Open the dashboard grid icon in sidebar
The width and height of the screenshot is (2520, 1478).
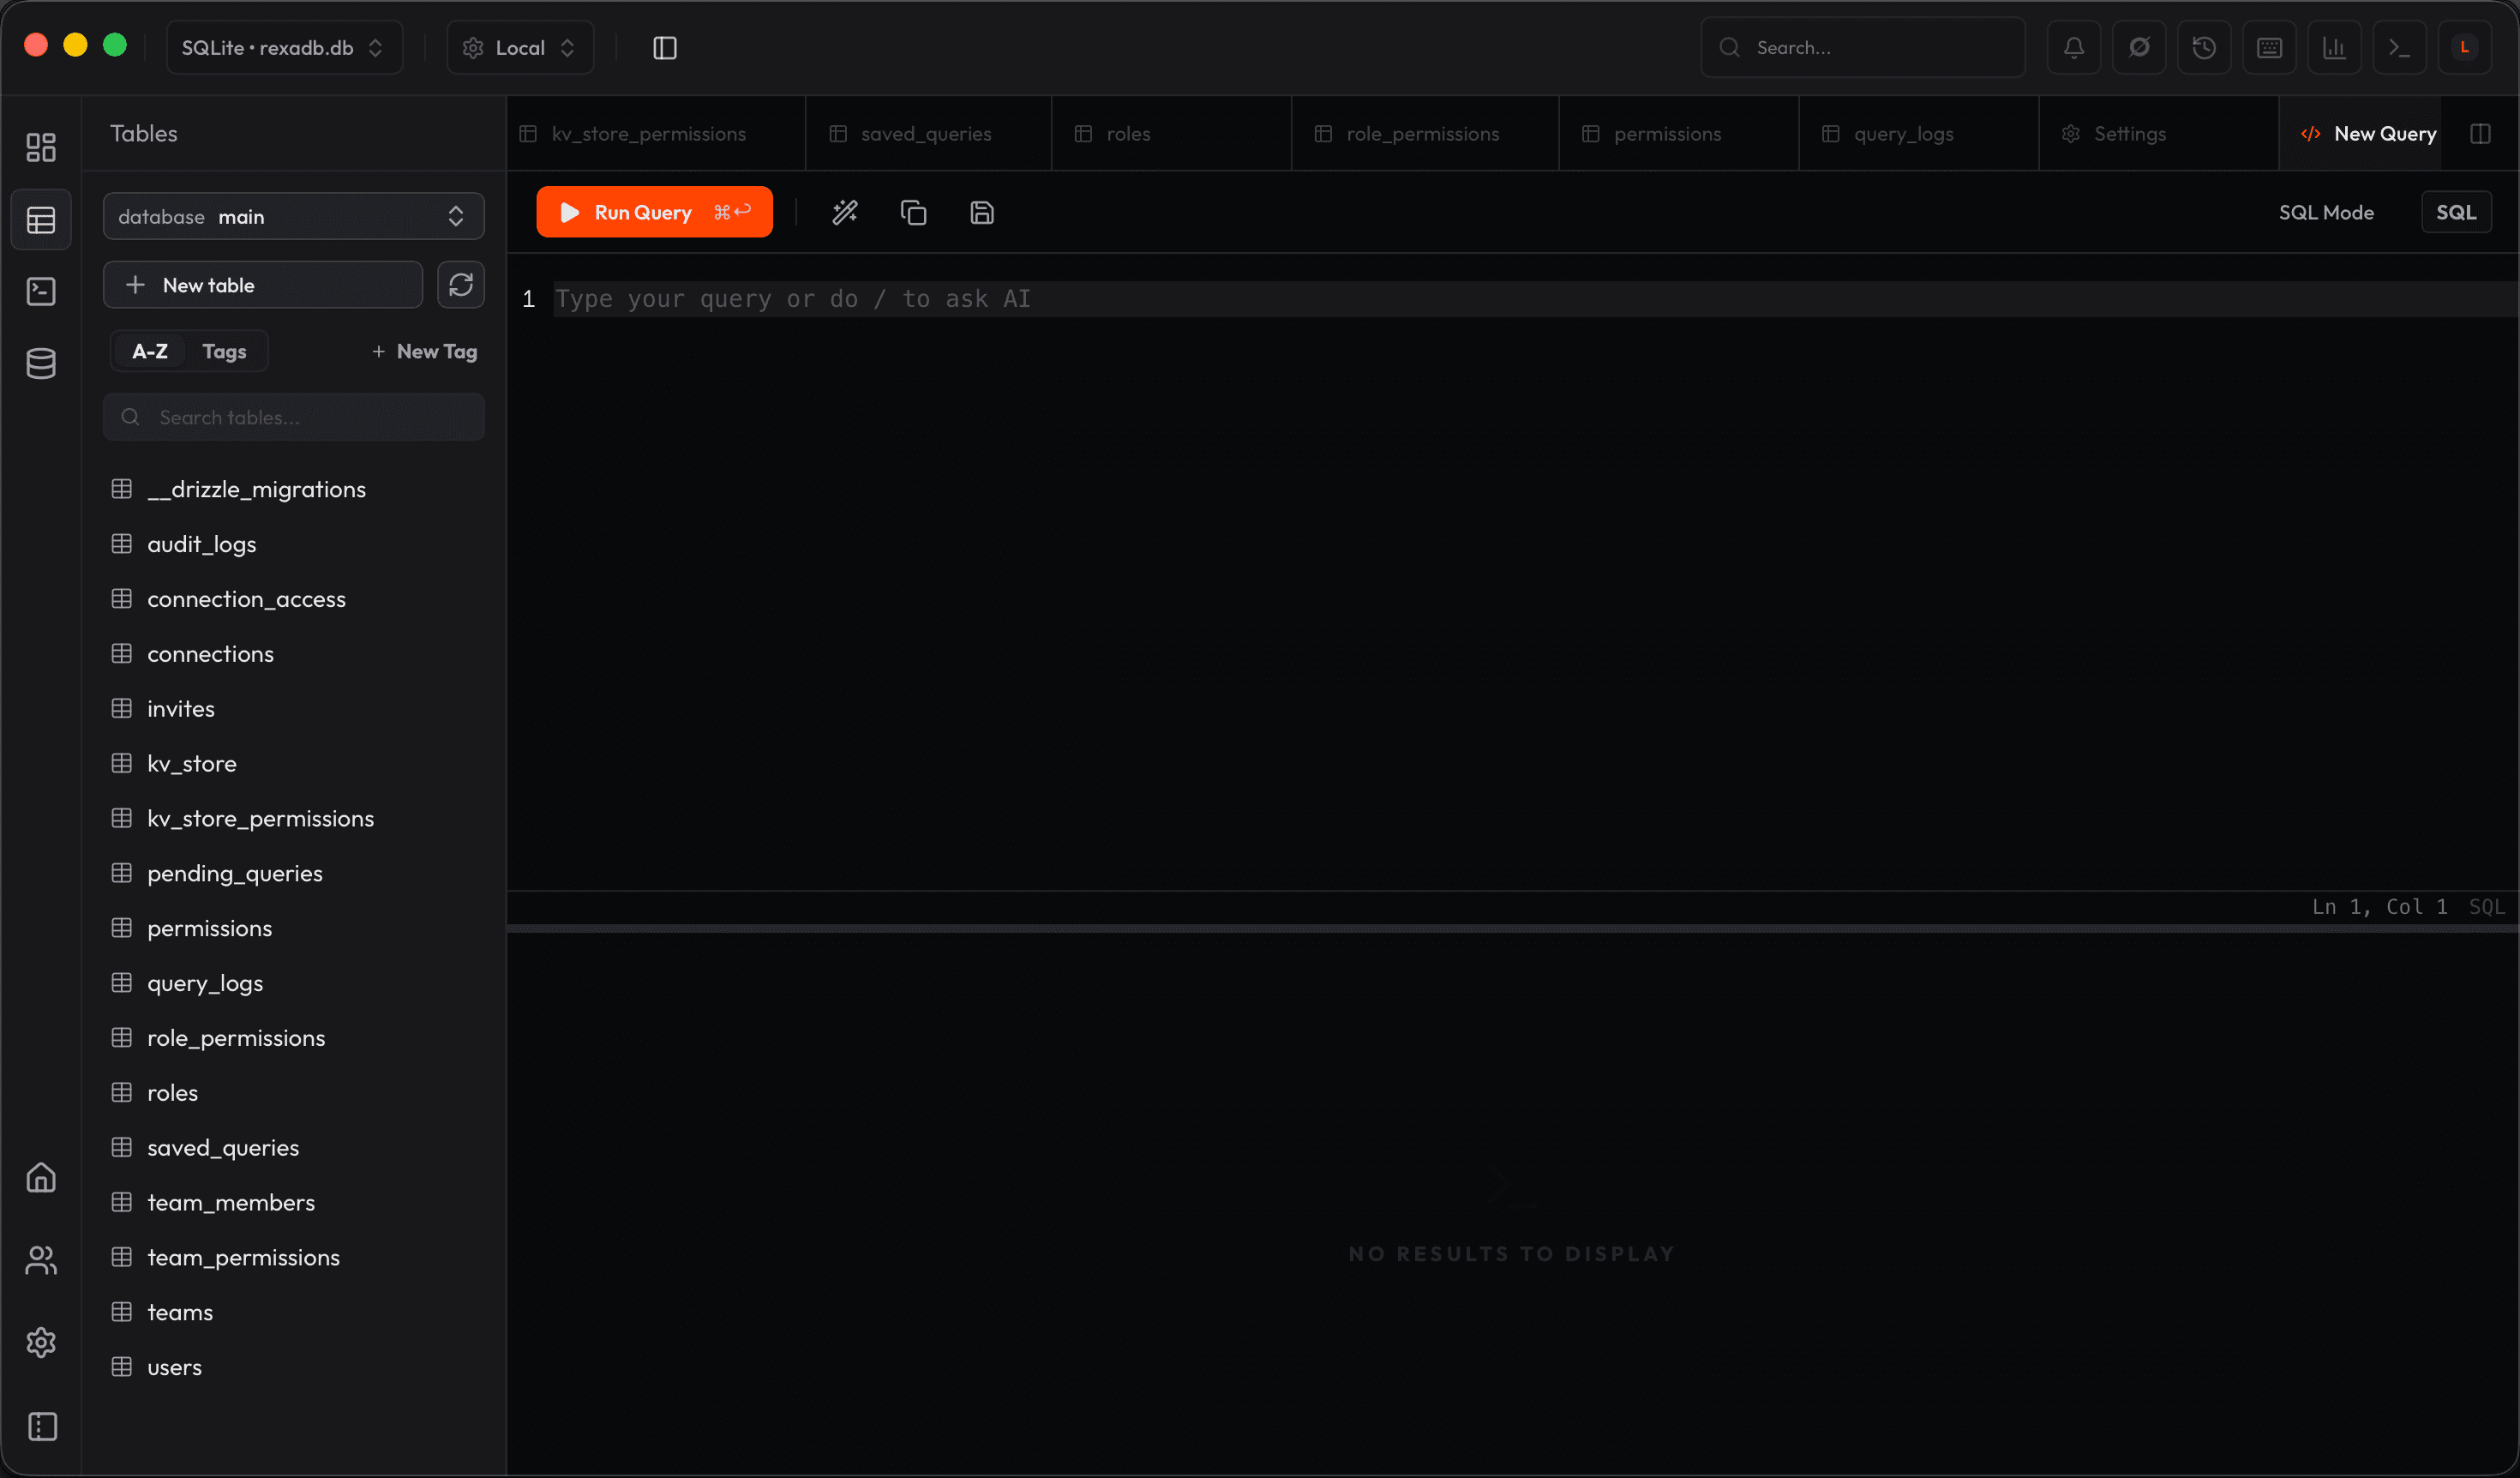coord(41,148)
